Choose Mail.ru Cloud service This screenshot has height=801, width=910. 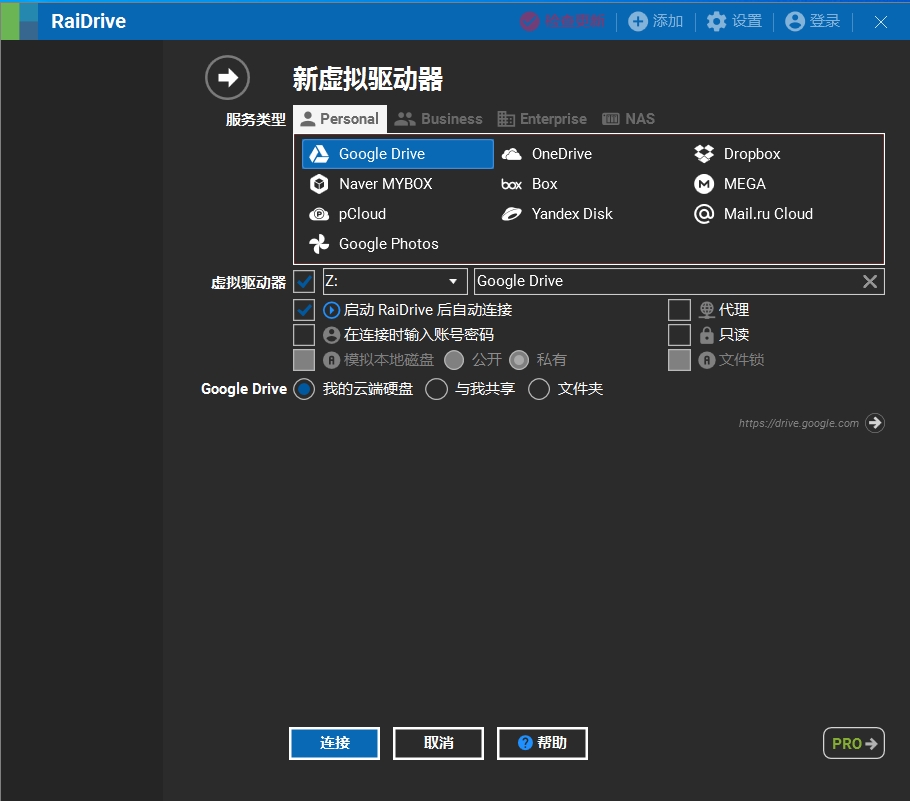click(753, 214)
